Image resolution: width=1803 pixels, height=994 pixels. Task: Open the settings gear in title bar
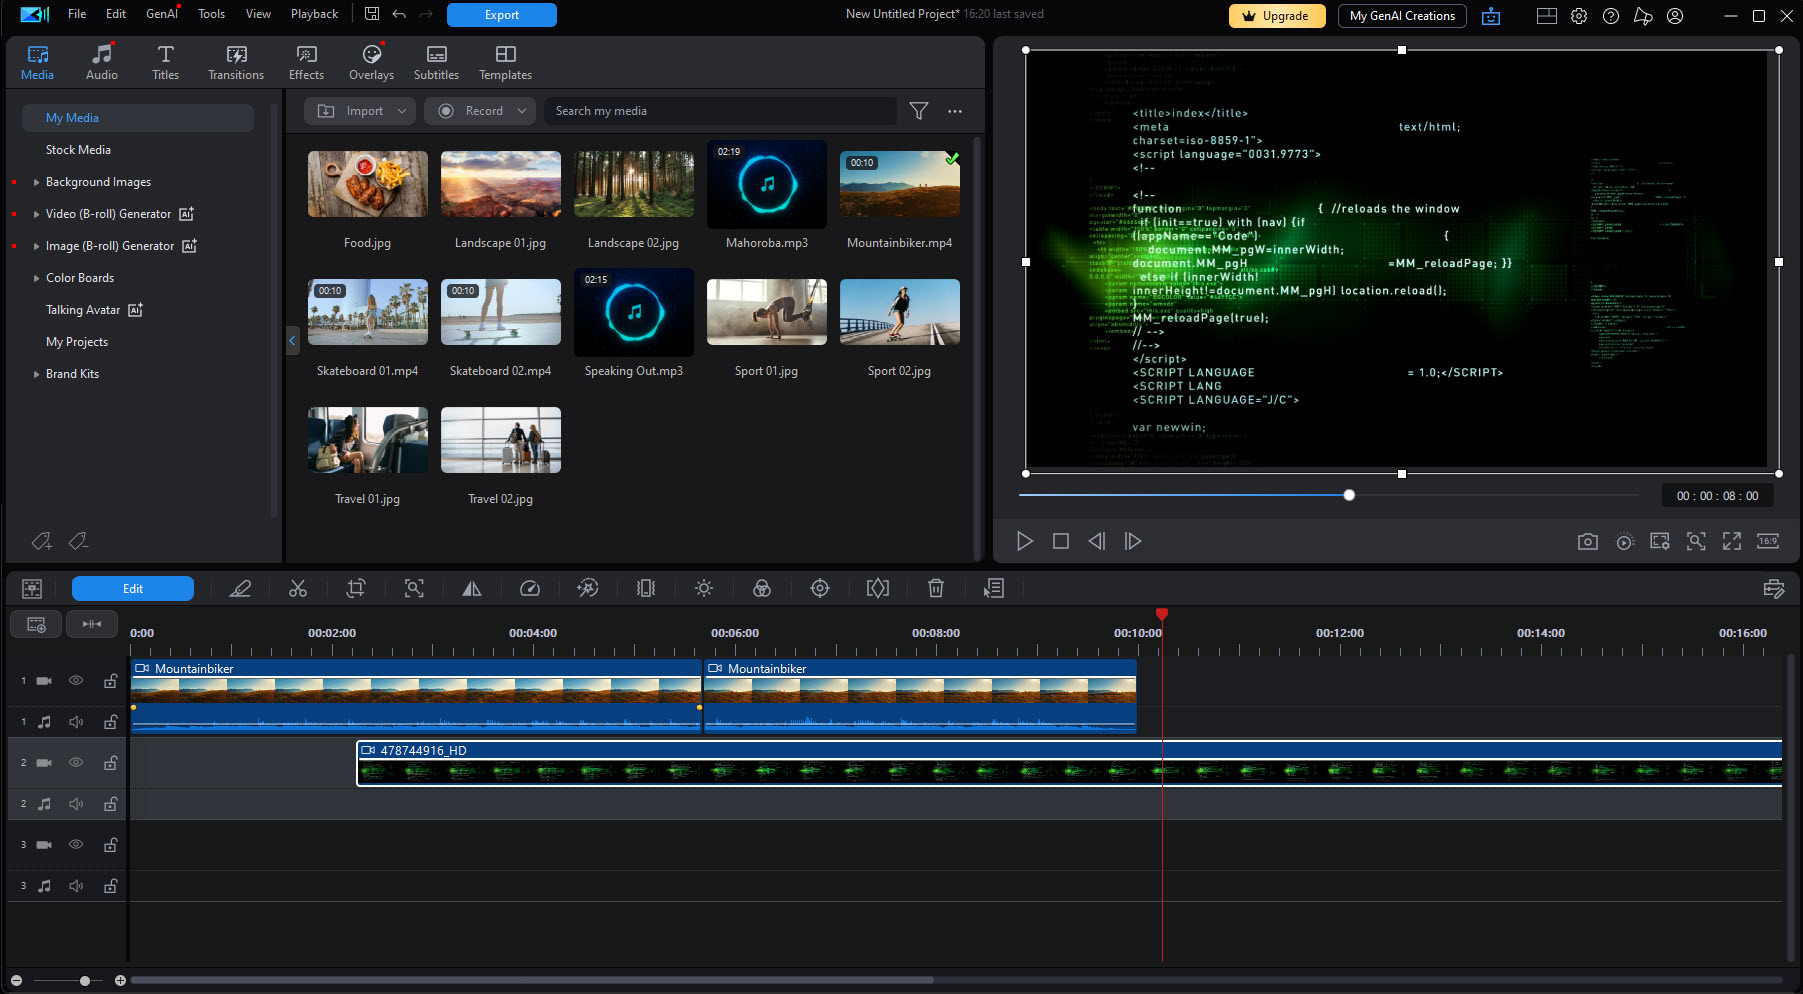point(1579,16)
